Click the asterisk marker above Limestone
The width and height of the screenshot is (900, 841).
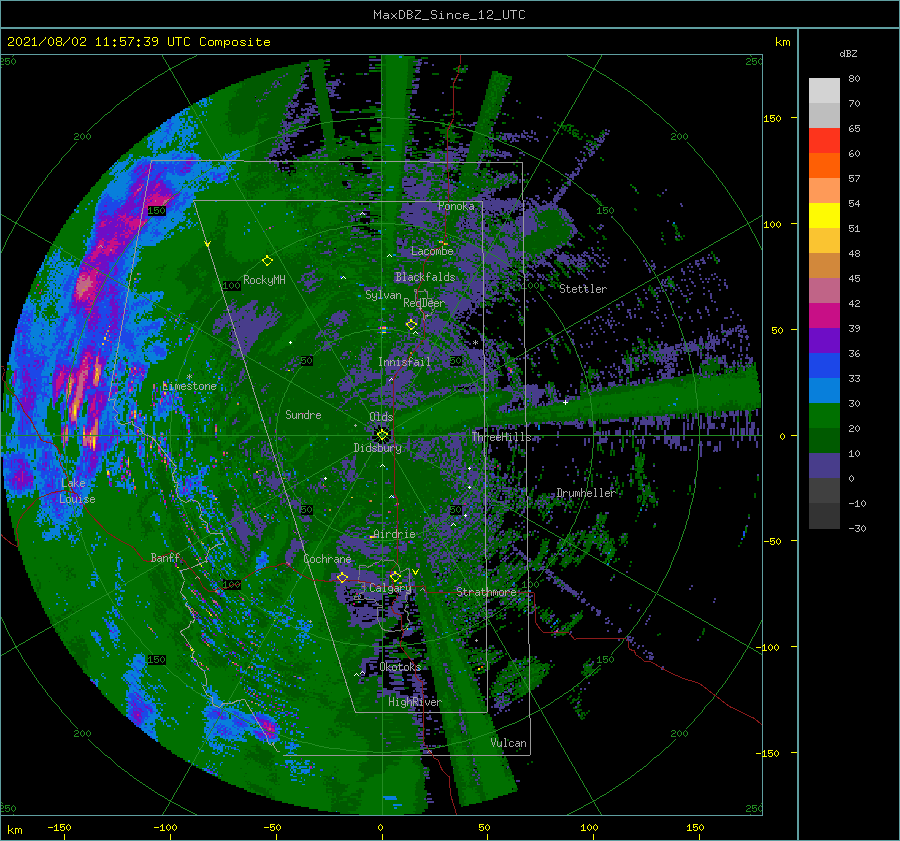click(189, 377)
